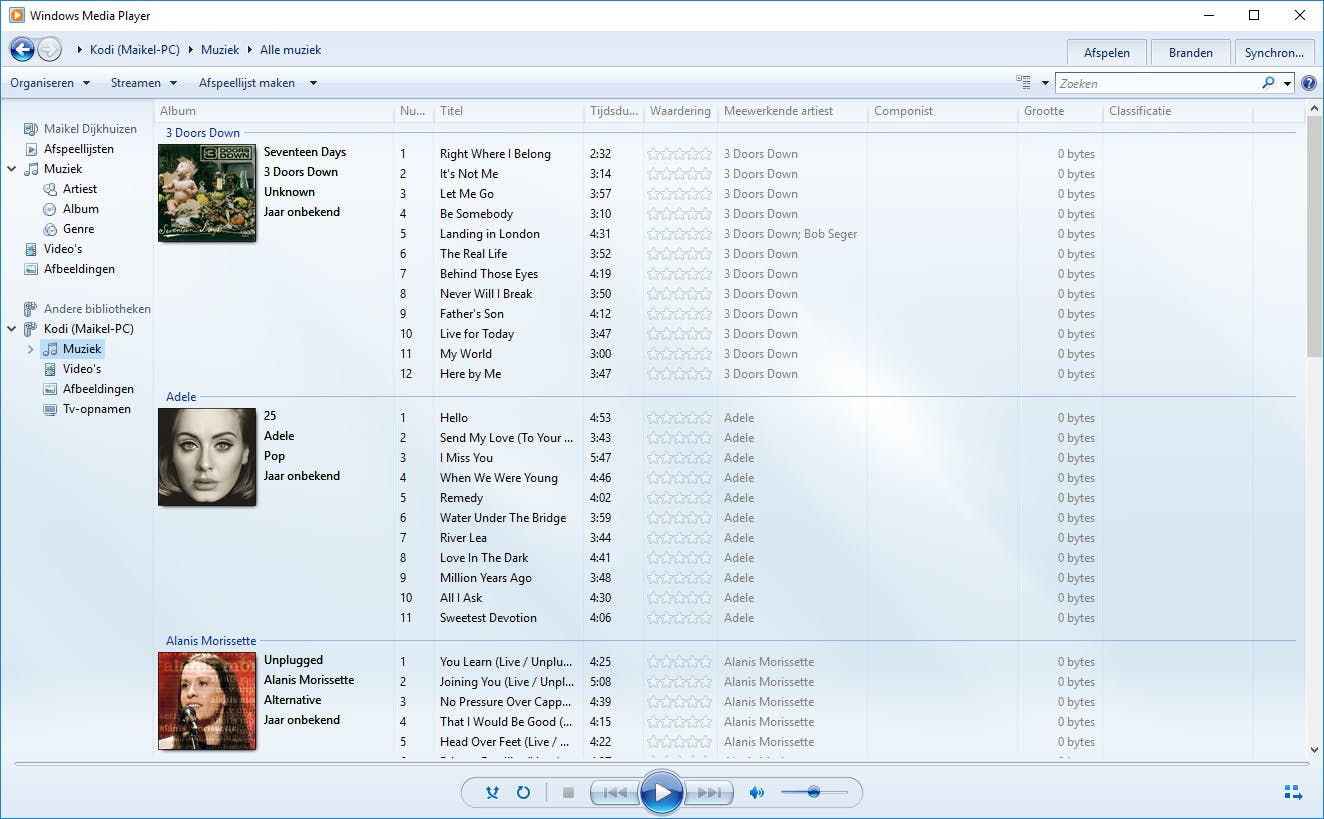Screen dimensions: 1324x819
Task: Click the Alanis Morissette group header
Action: [211, 641]
